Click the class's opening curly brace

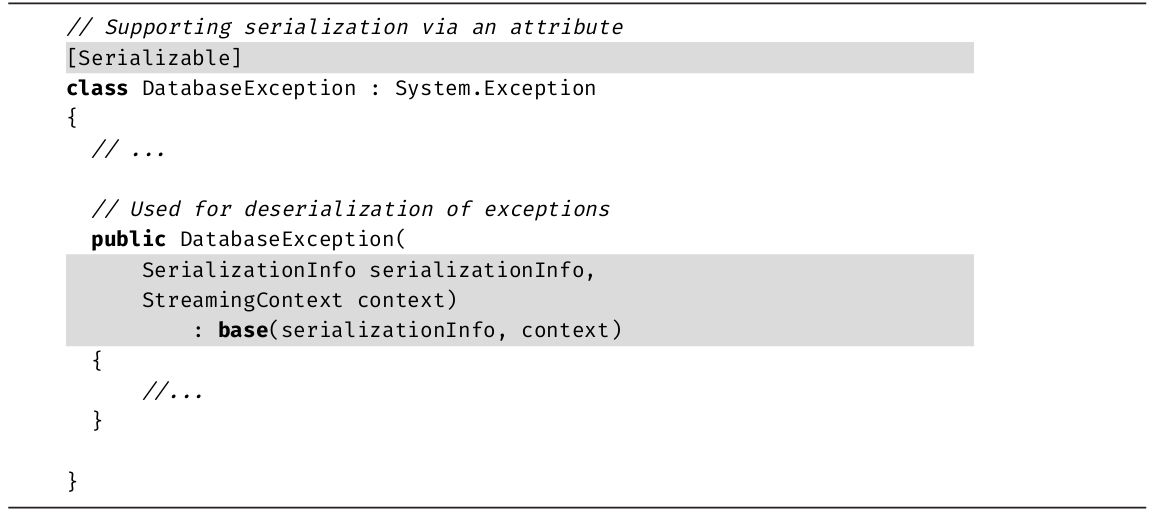(x=71, y=119)
